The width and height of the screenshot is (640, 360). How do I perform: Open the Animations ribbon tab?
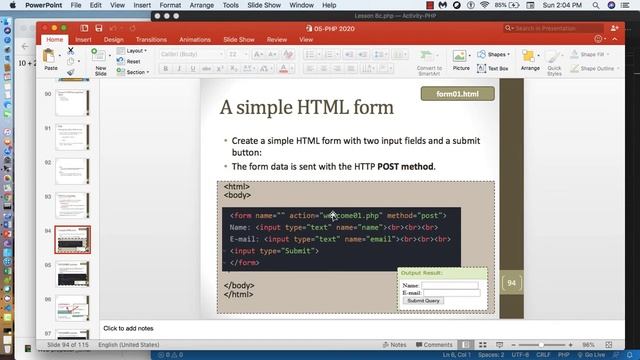(x=195, y=40)
